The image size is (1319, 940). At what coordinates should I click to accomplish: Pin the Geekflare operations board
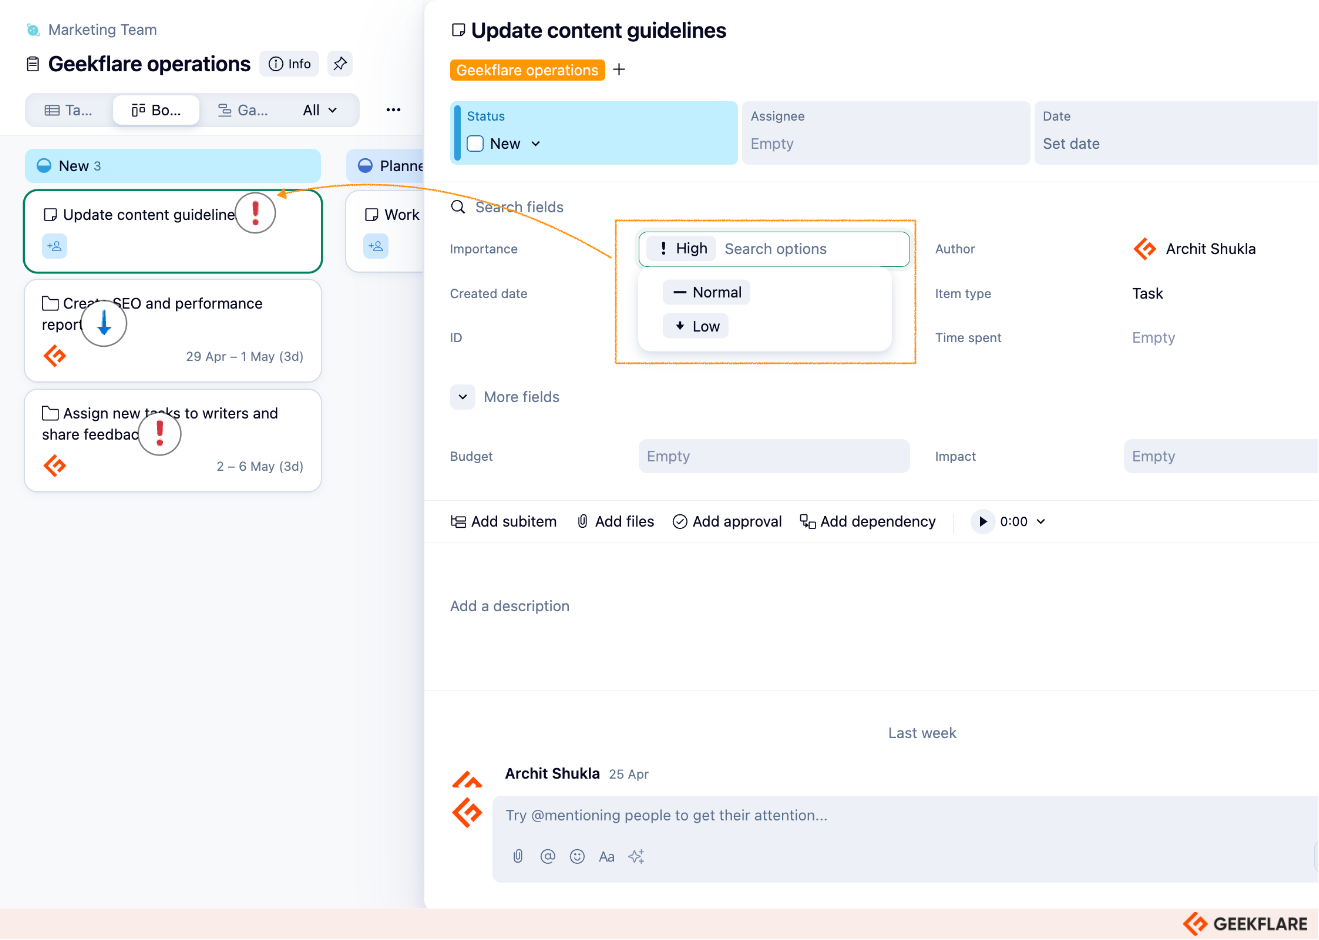click(x=340, y=64)
